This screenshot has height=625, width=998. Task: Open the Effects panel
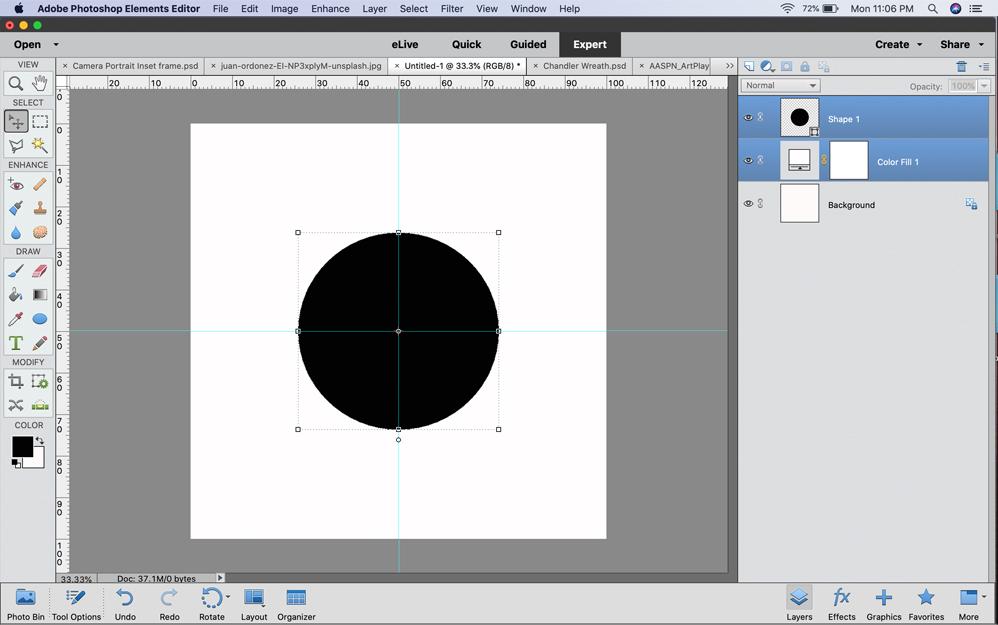841,604
